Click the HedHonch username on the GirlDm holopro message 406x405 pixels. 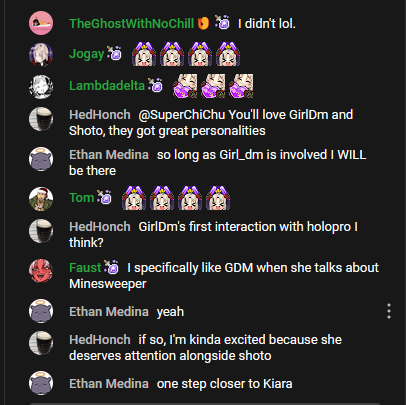point(100,227)
